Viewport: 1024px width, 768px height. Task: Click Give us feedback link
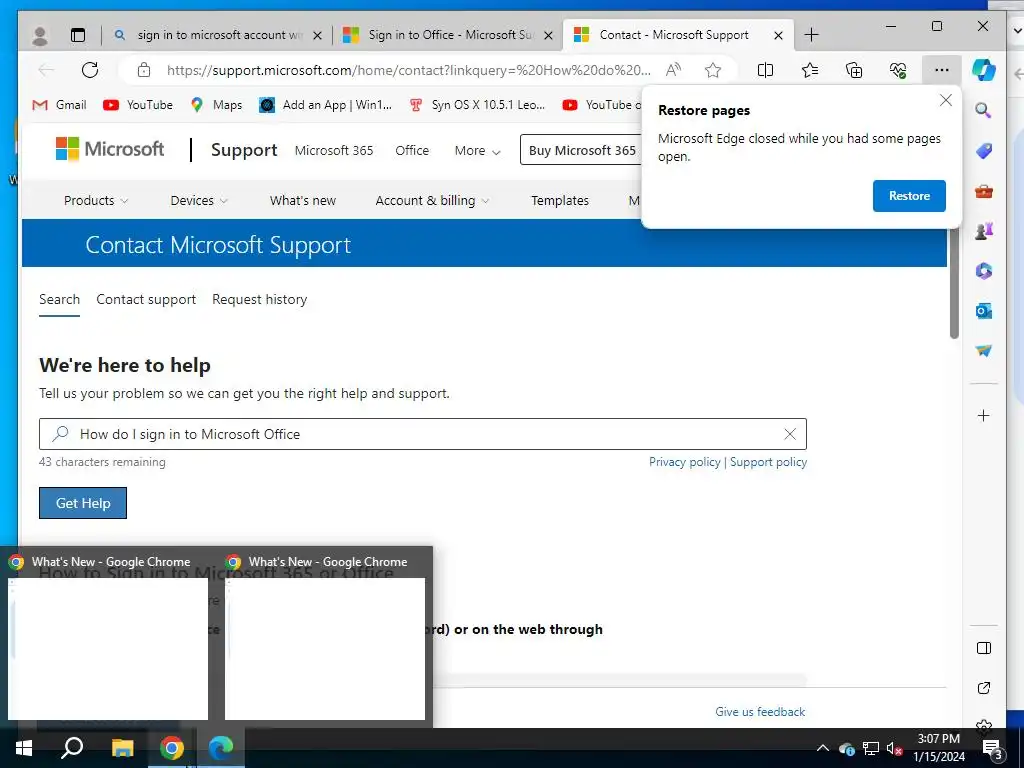coord(760,712)
